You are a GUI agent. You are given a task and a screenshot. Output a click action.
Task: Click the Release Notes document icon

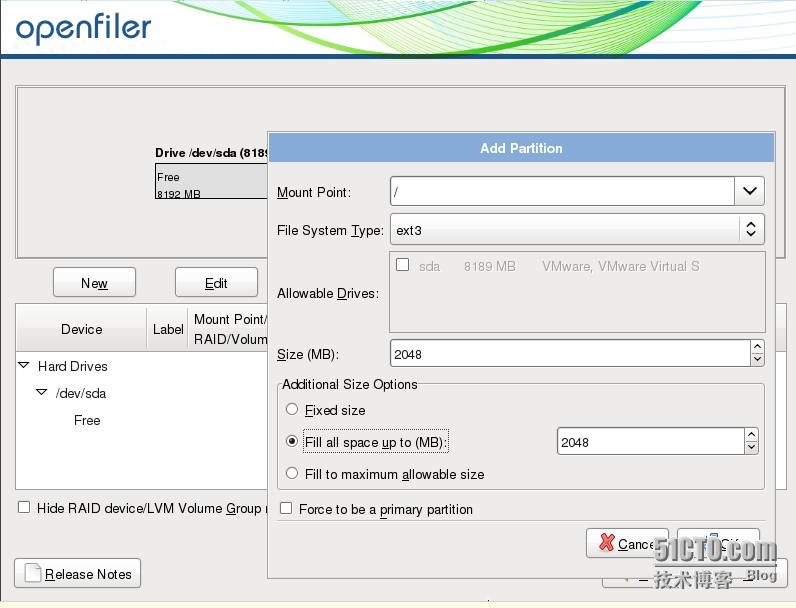point(33,574)
